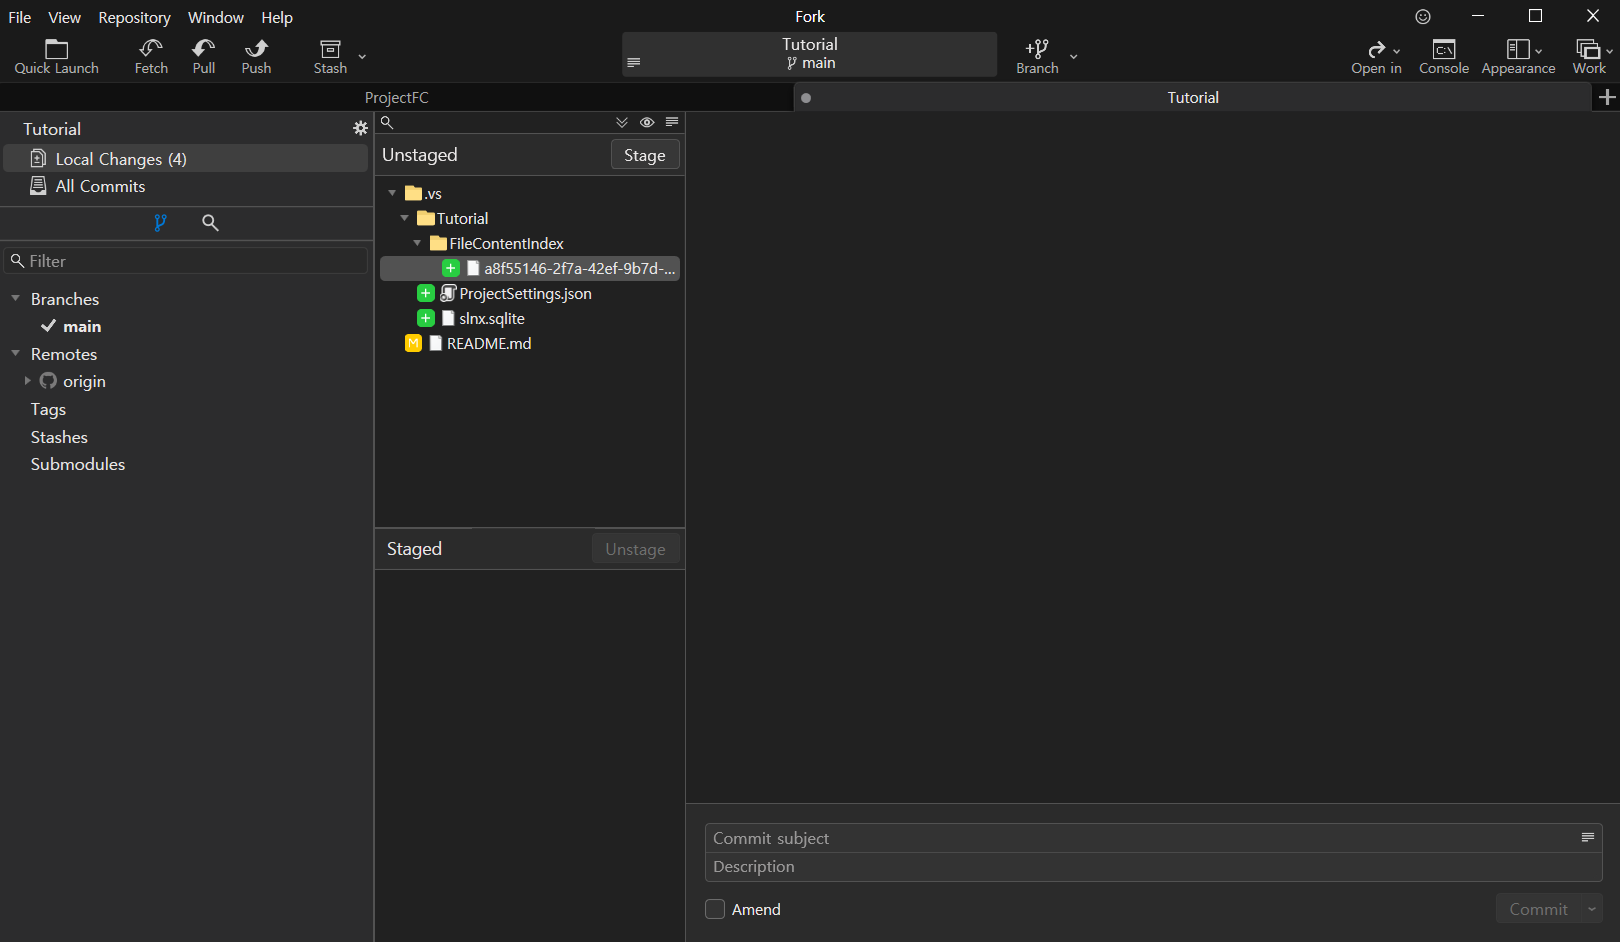1620x942 pixels.
Task: Open the Quick Launch folder icon
Action: coord(57,49)
